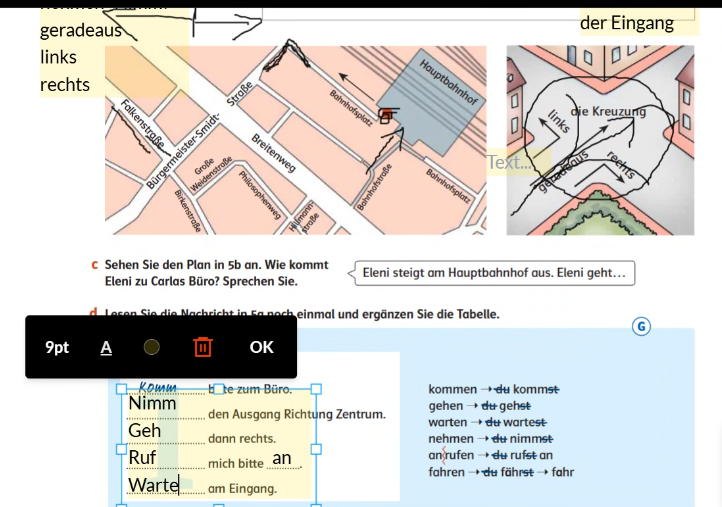Viewport: 722px width, 507px height.
Task: Click the handwritten 'Komm' answer
Action: click(x=157, y=387)
